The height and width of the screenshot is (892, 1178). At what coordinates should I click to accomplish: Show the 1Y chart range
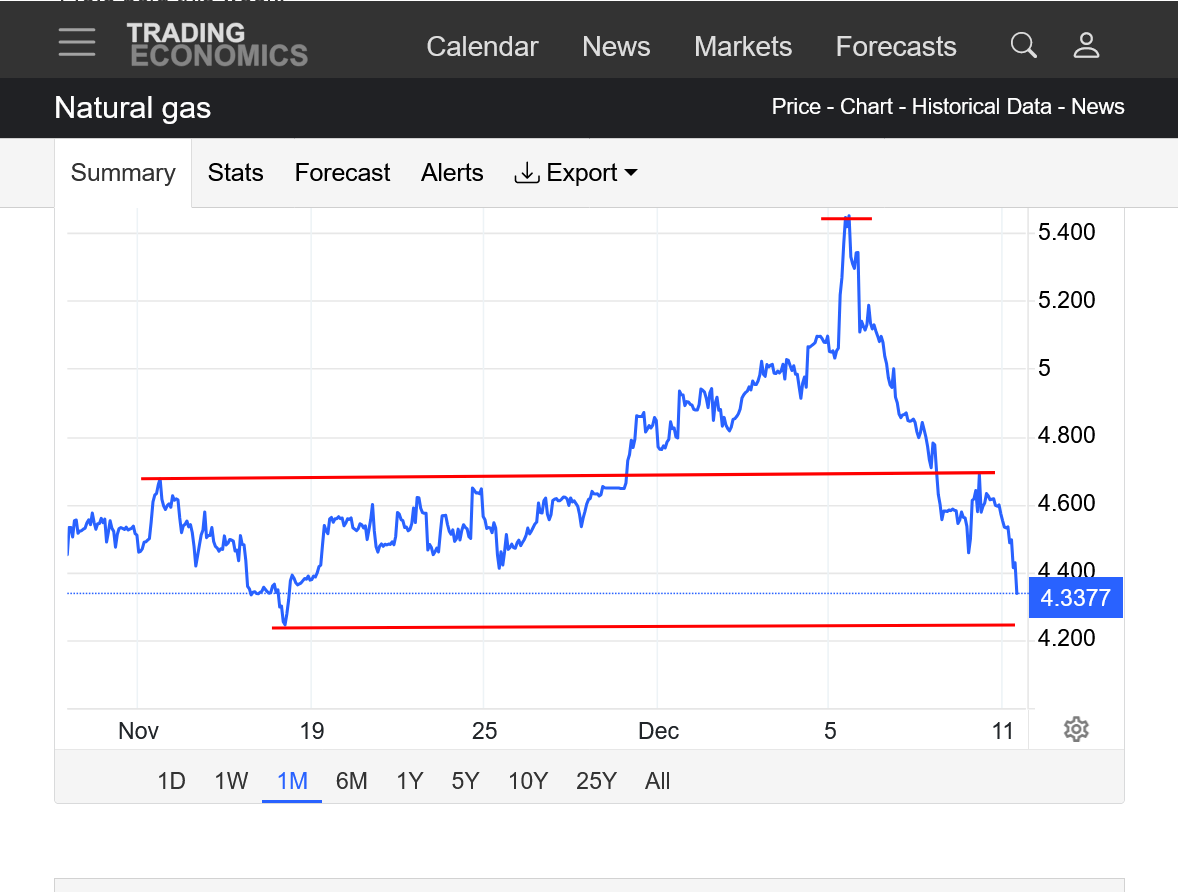click(409, 781)
